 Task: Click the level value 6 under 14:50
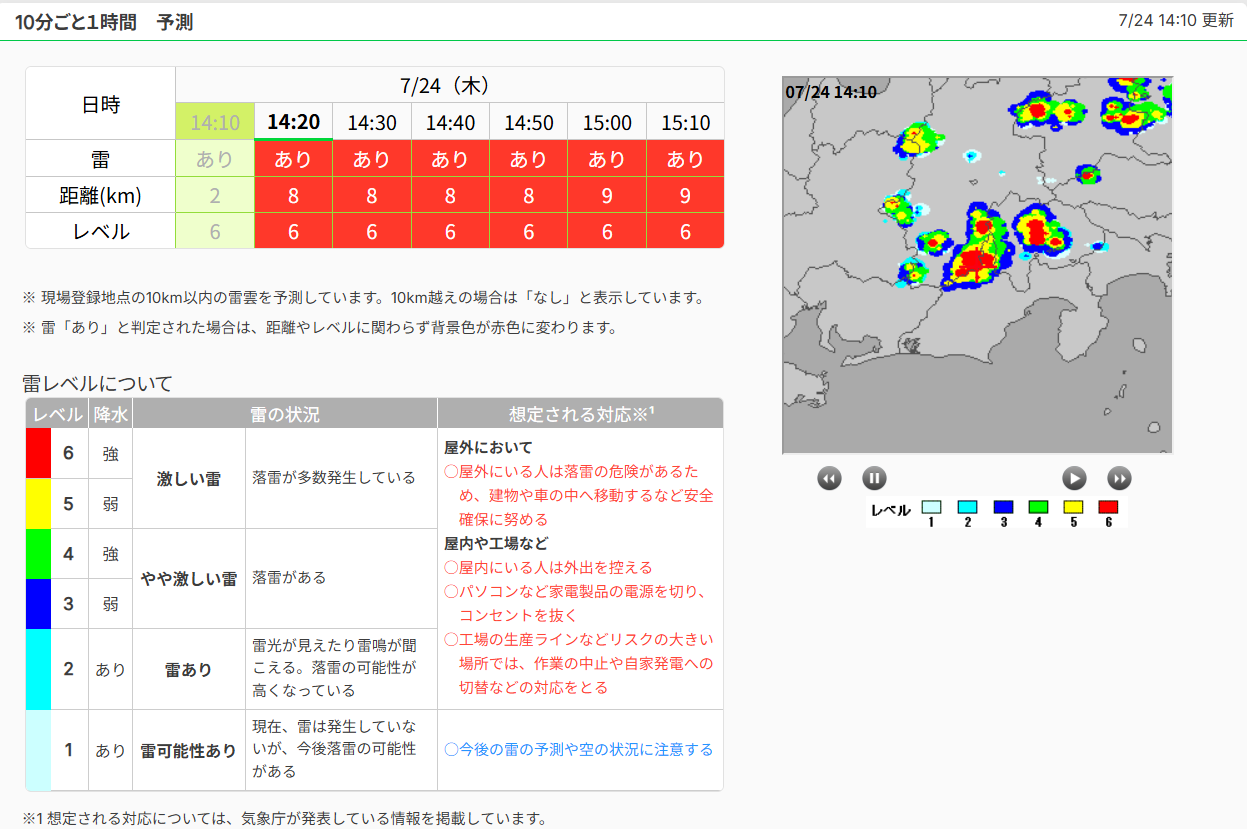(529, 232)
